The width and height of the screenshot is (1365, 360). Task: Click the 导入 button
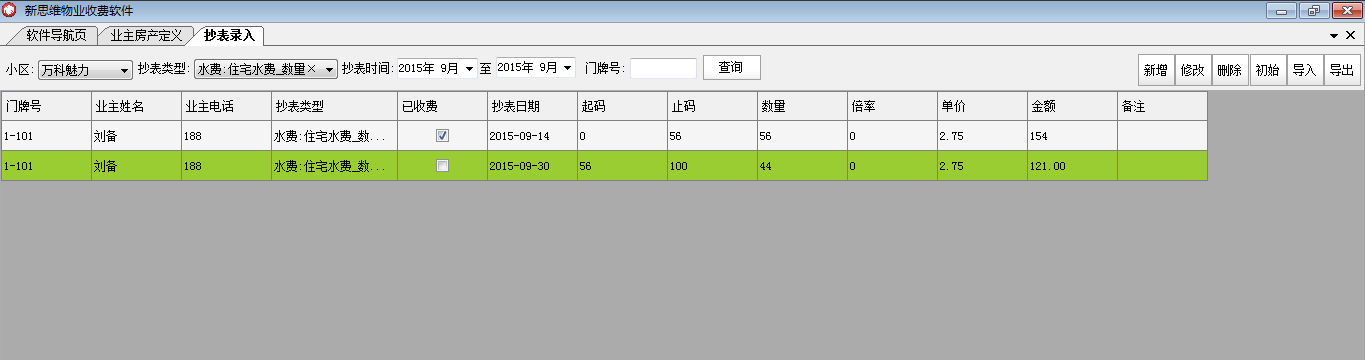1304,70
